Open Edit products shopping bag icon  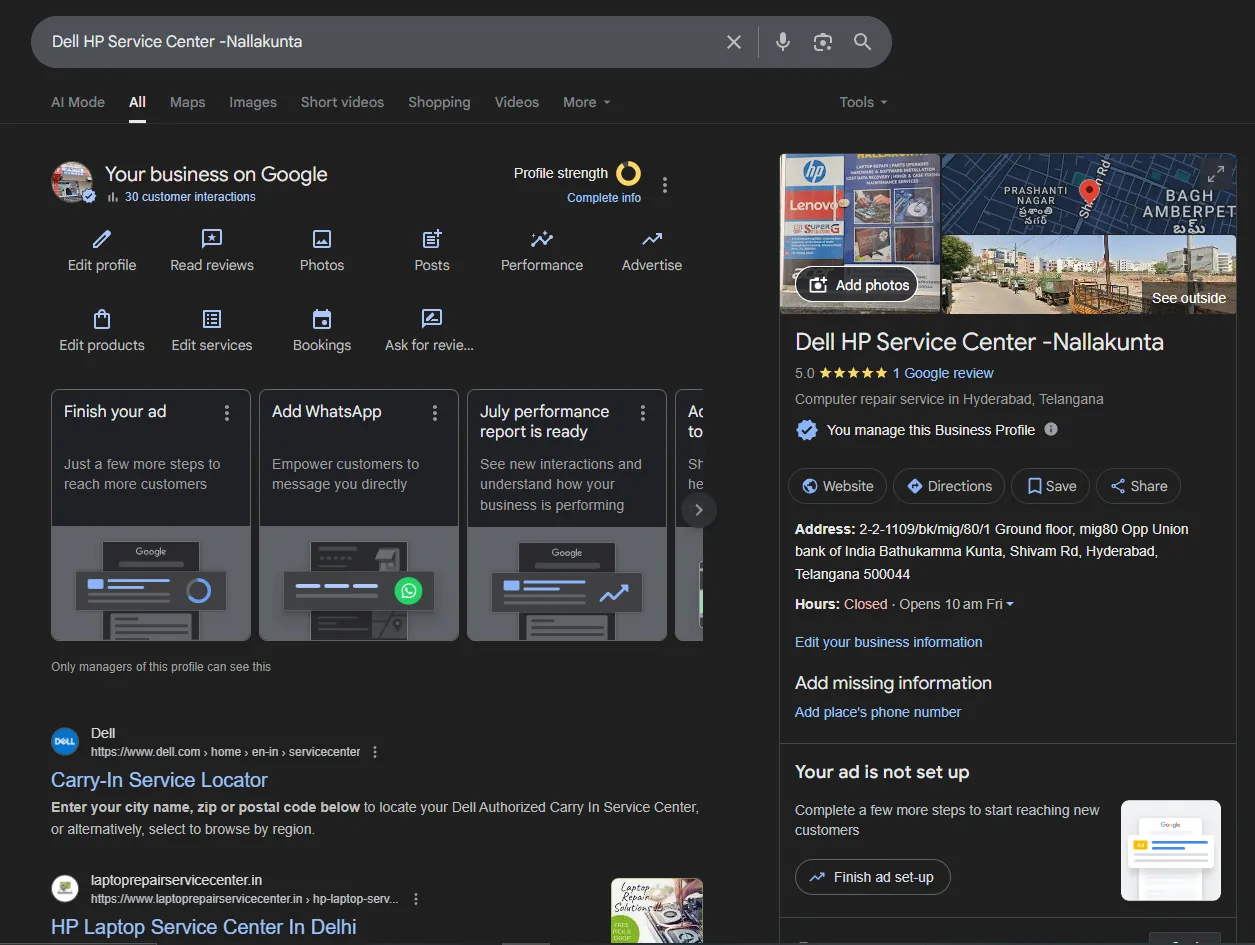coord(102,319)
